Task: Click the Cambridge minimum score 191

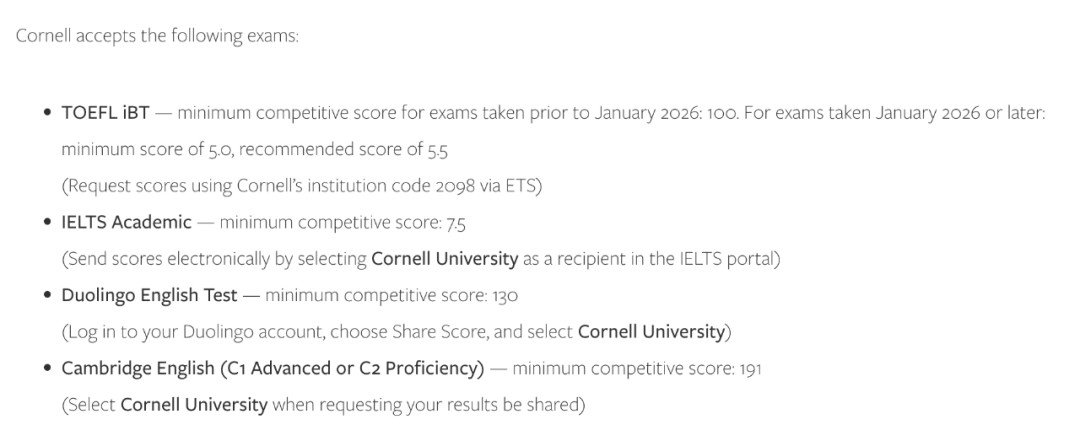Action: click(x=752, y=369)
